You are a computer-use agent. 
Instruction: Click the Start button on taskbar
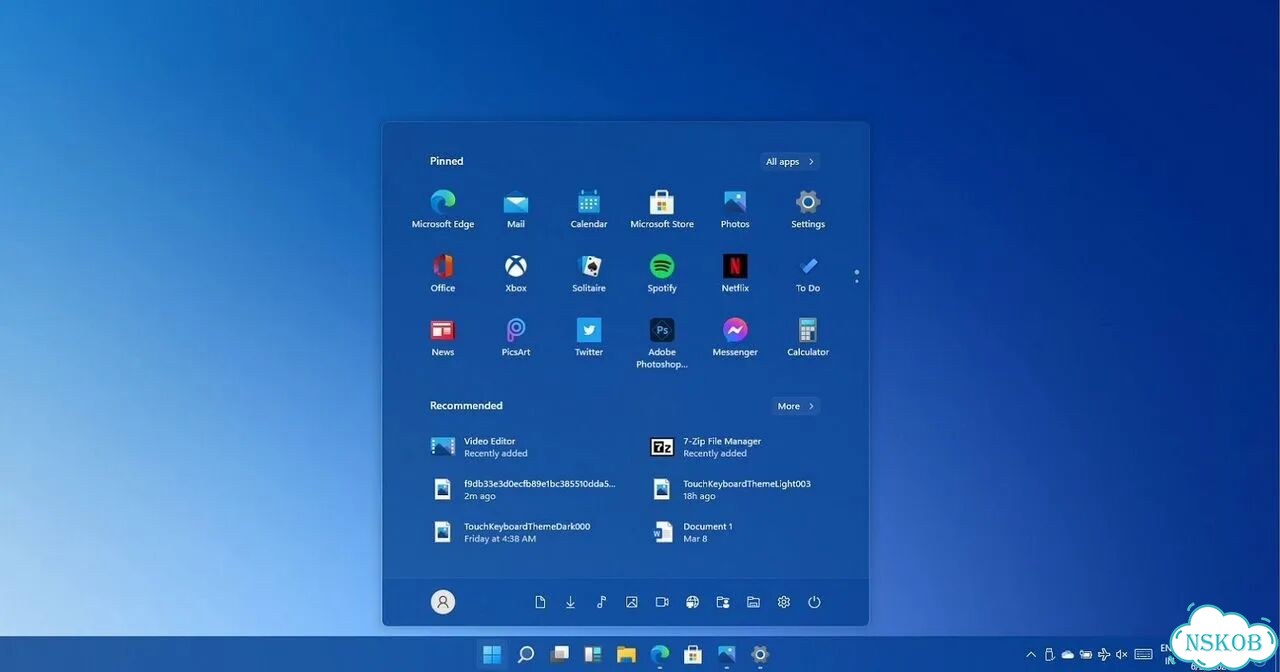pos(492,655)
